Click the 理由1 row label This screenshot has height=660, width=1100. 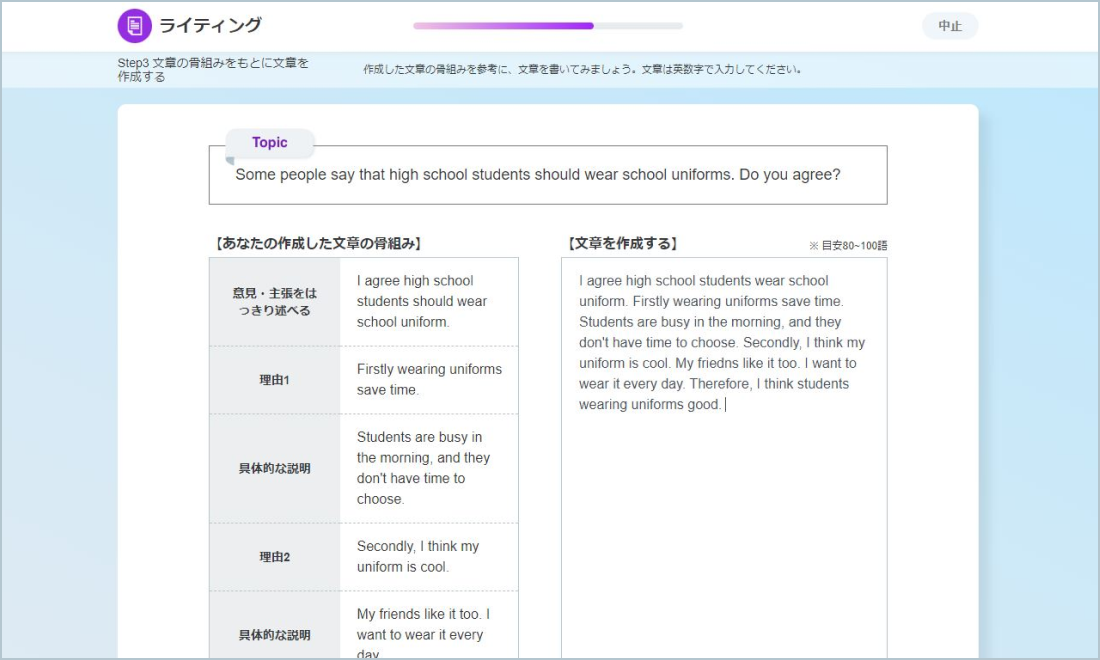point(274,380)
